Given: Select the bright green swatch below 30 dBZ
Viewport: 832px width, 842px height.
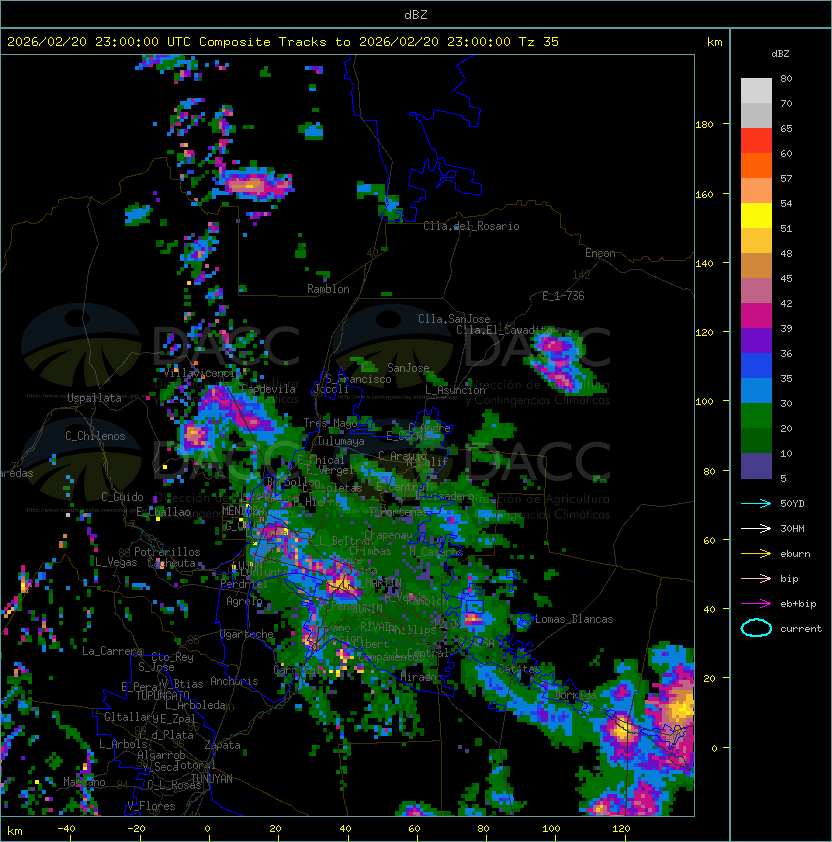Looking at the screenshot, I should pos(756,415).
